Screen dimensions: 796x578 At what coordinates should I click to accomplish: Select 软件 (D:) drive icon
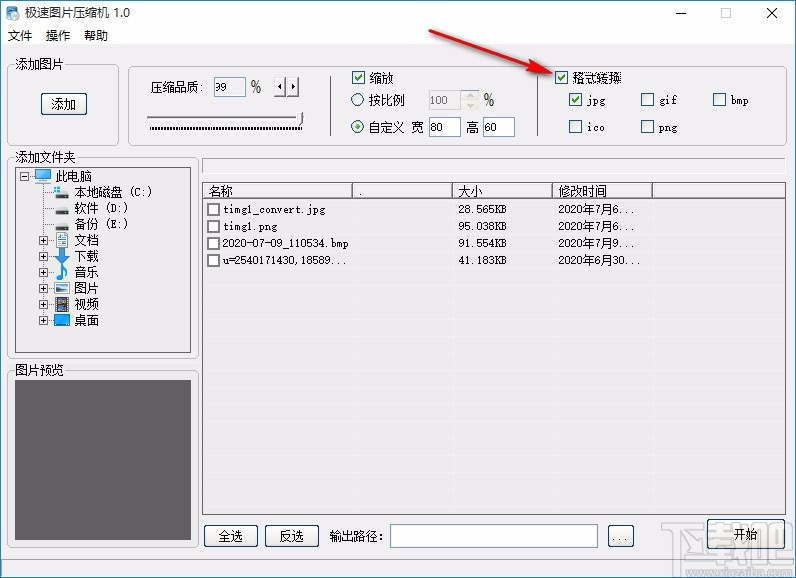tap(61, 209)
